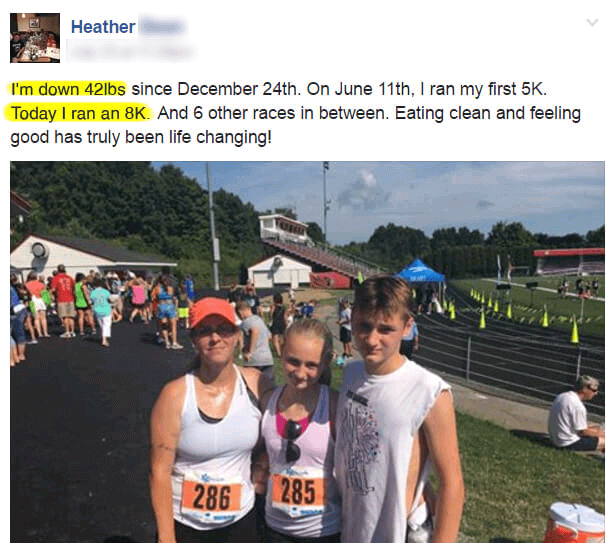The height and width of the screenshot is (543, 607).
Task: Click race bib number 285 in the photo
Action: [x=298, y=491]
